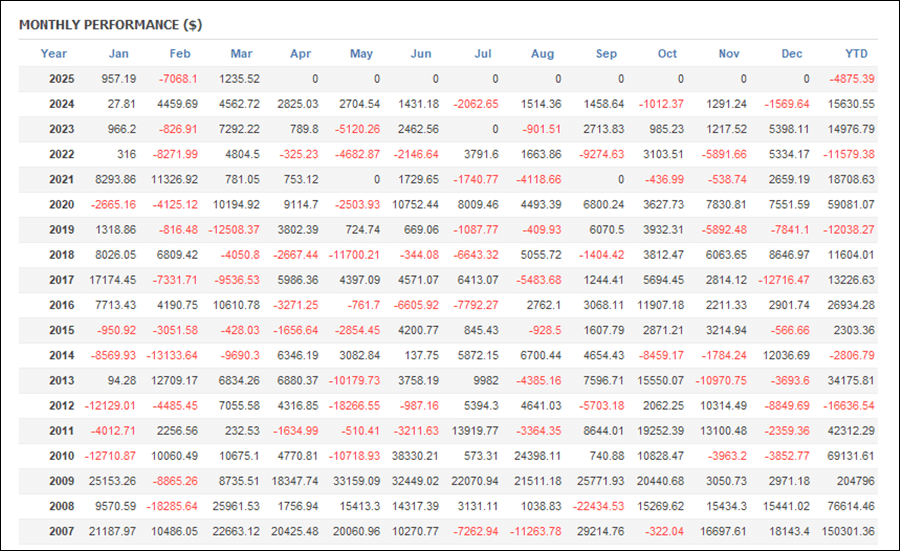Click the YTD column header

pos(856,53)
